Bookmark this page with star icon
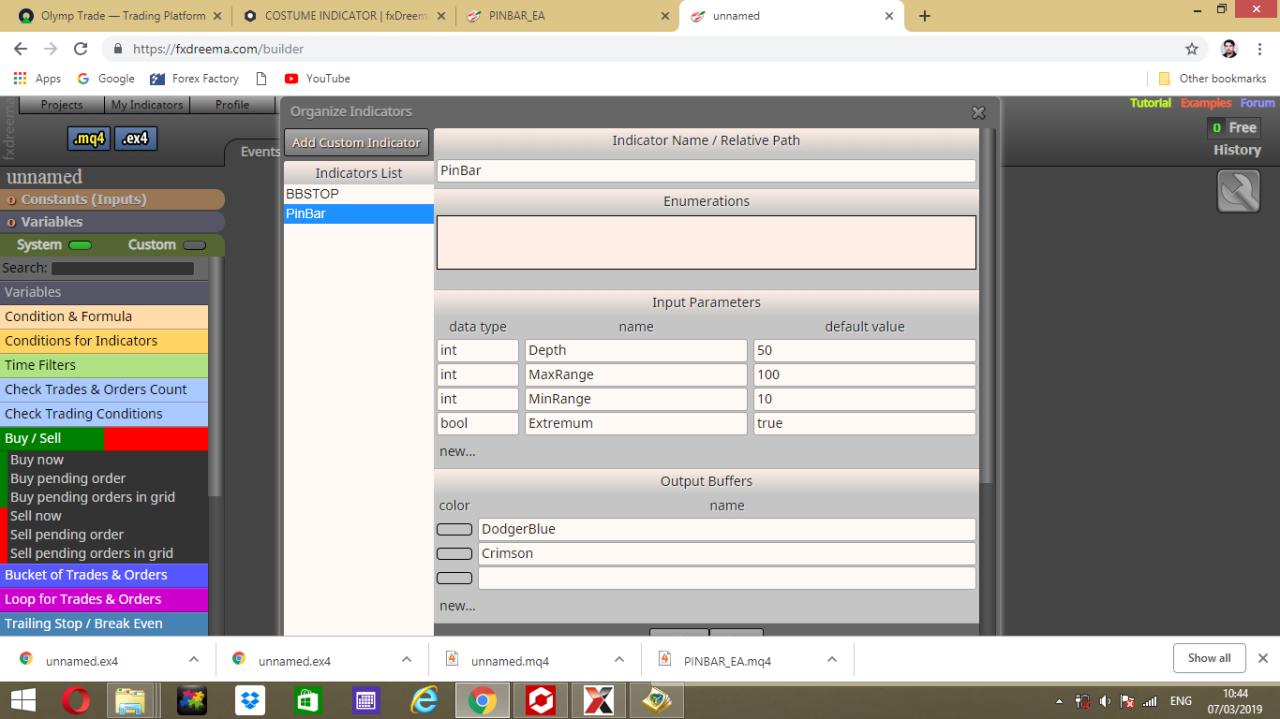This screenshot has width=1280, height=719. 1192,49
